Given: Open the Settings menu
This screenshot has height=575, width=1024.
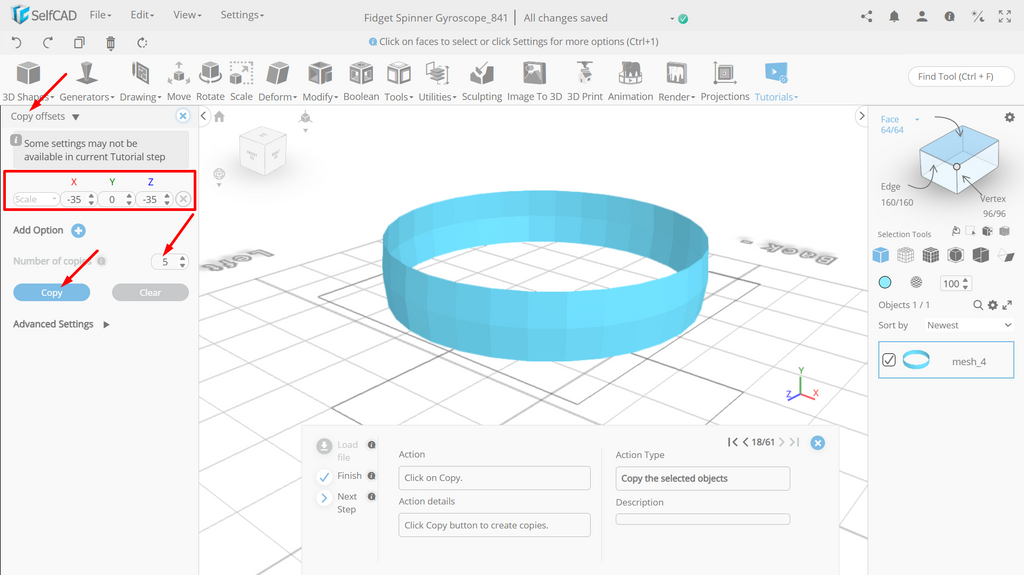Looking at the screenshot, I should click(242, 14).
